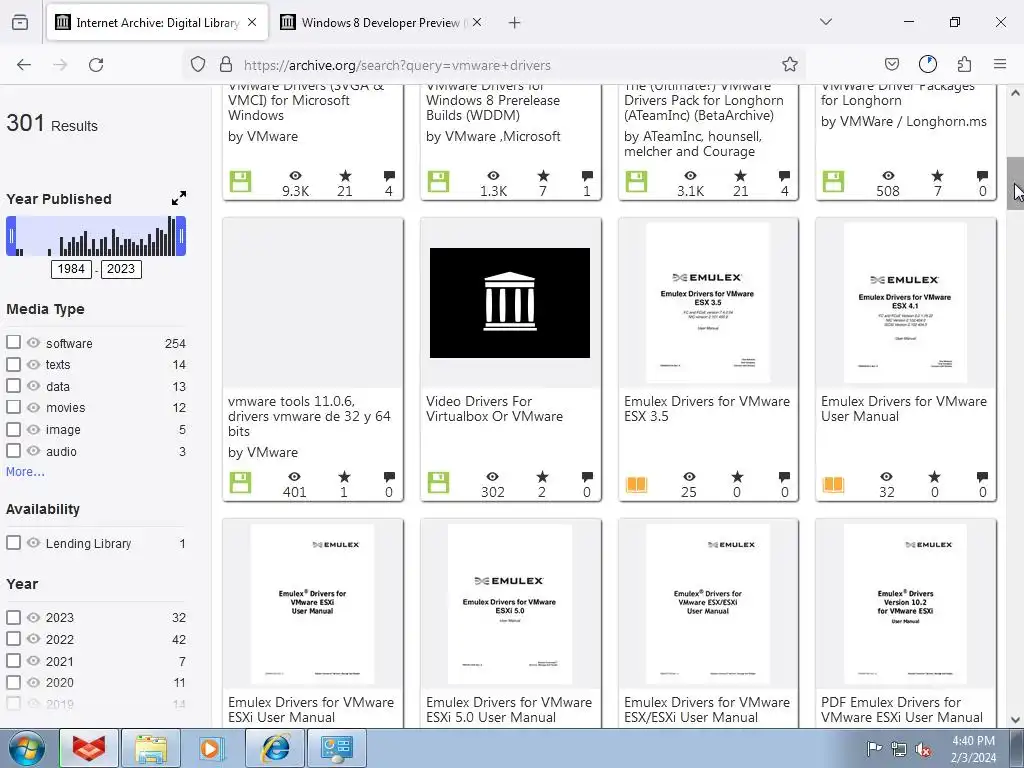Click the right handle of year range slider
Screen dimensions: 1024x768
click(x=182, y=236)
